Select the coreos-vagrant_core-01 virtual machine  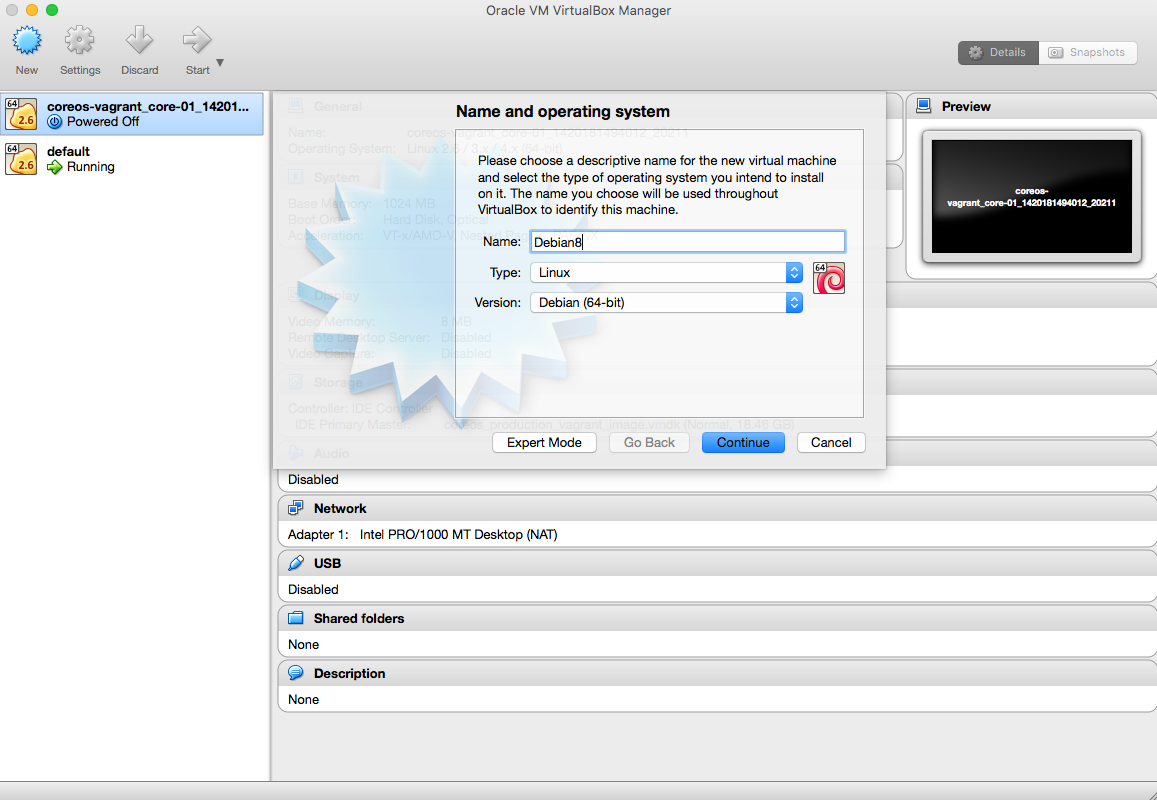pos(132,114)
